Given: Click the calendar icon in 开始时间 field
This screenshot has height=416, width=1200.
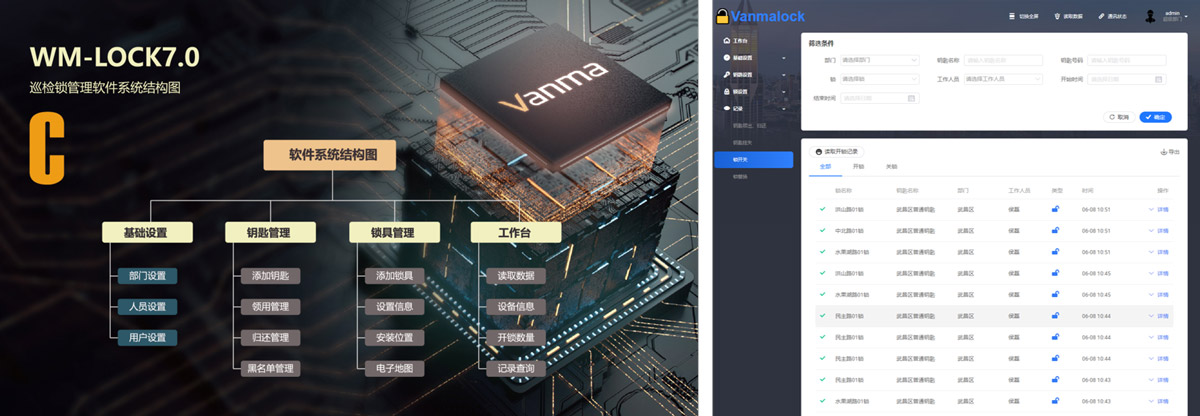Looking at the screenshot, I should 1159,79.
